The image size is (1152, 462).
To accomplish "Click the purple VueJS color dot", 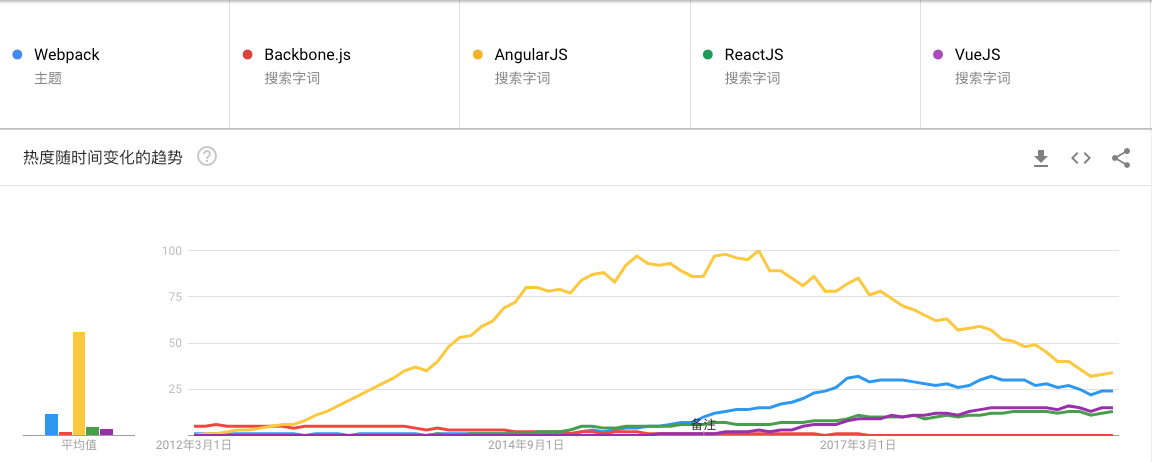I will click(937, 55).
